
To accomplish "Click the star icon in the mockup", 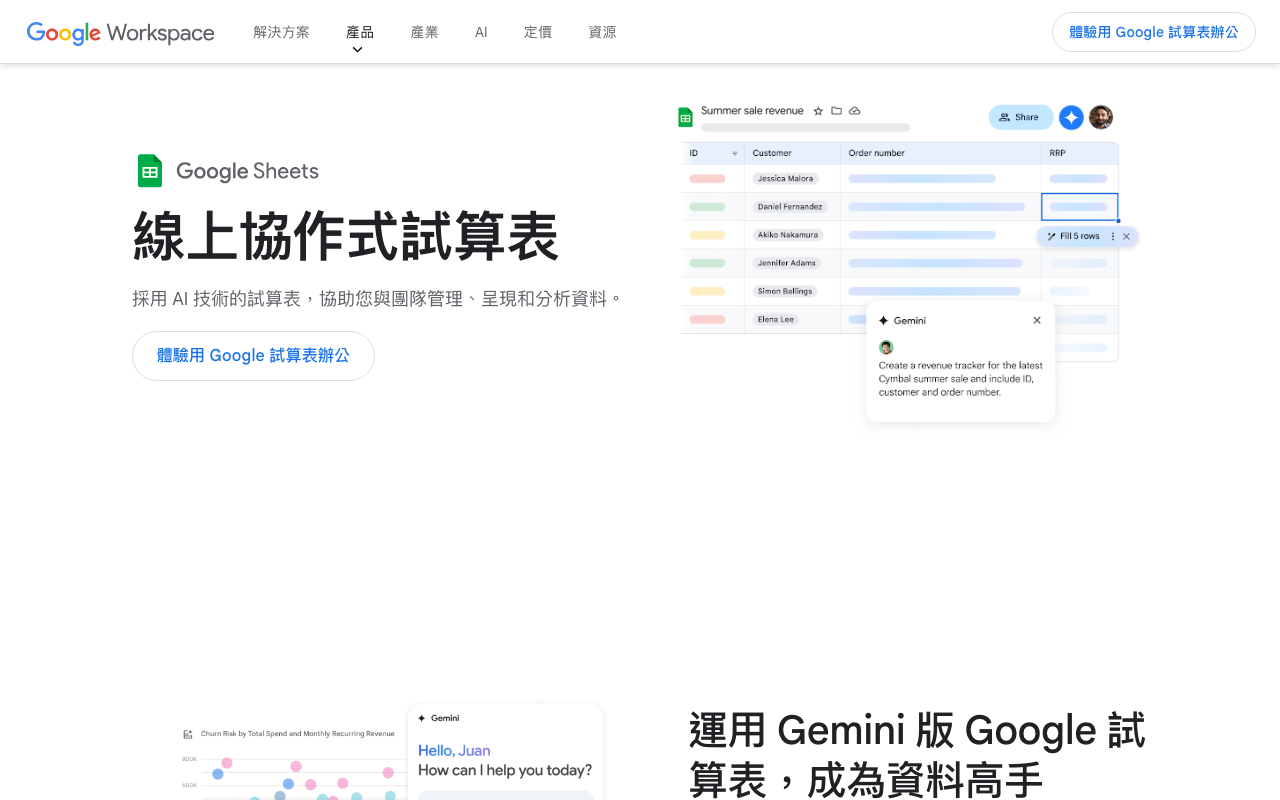I will pyautogui.click(x=818, y=111).
